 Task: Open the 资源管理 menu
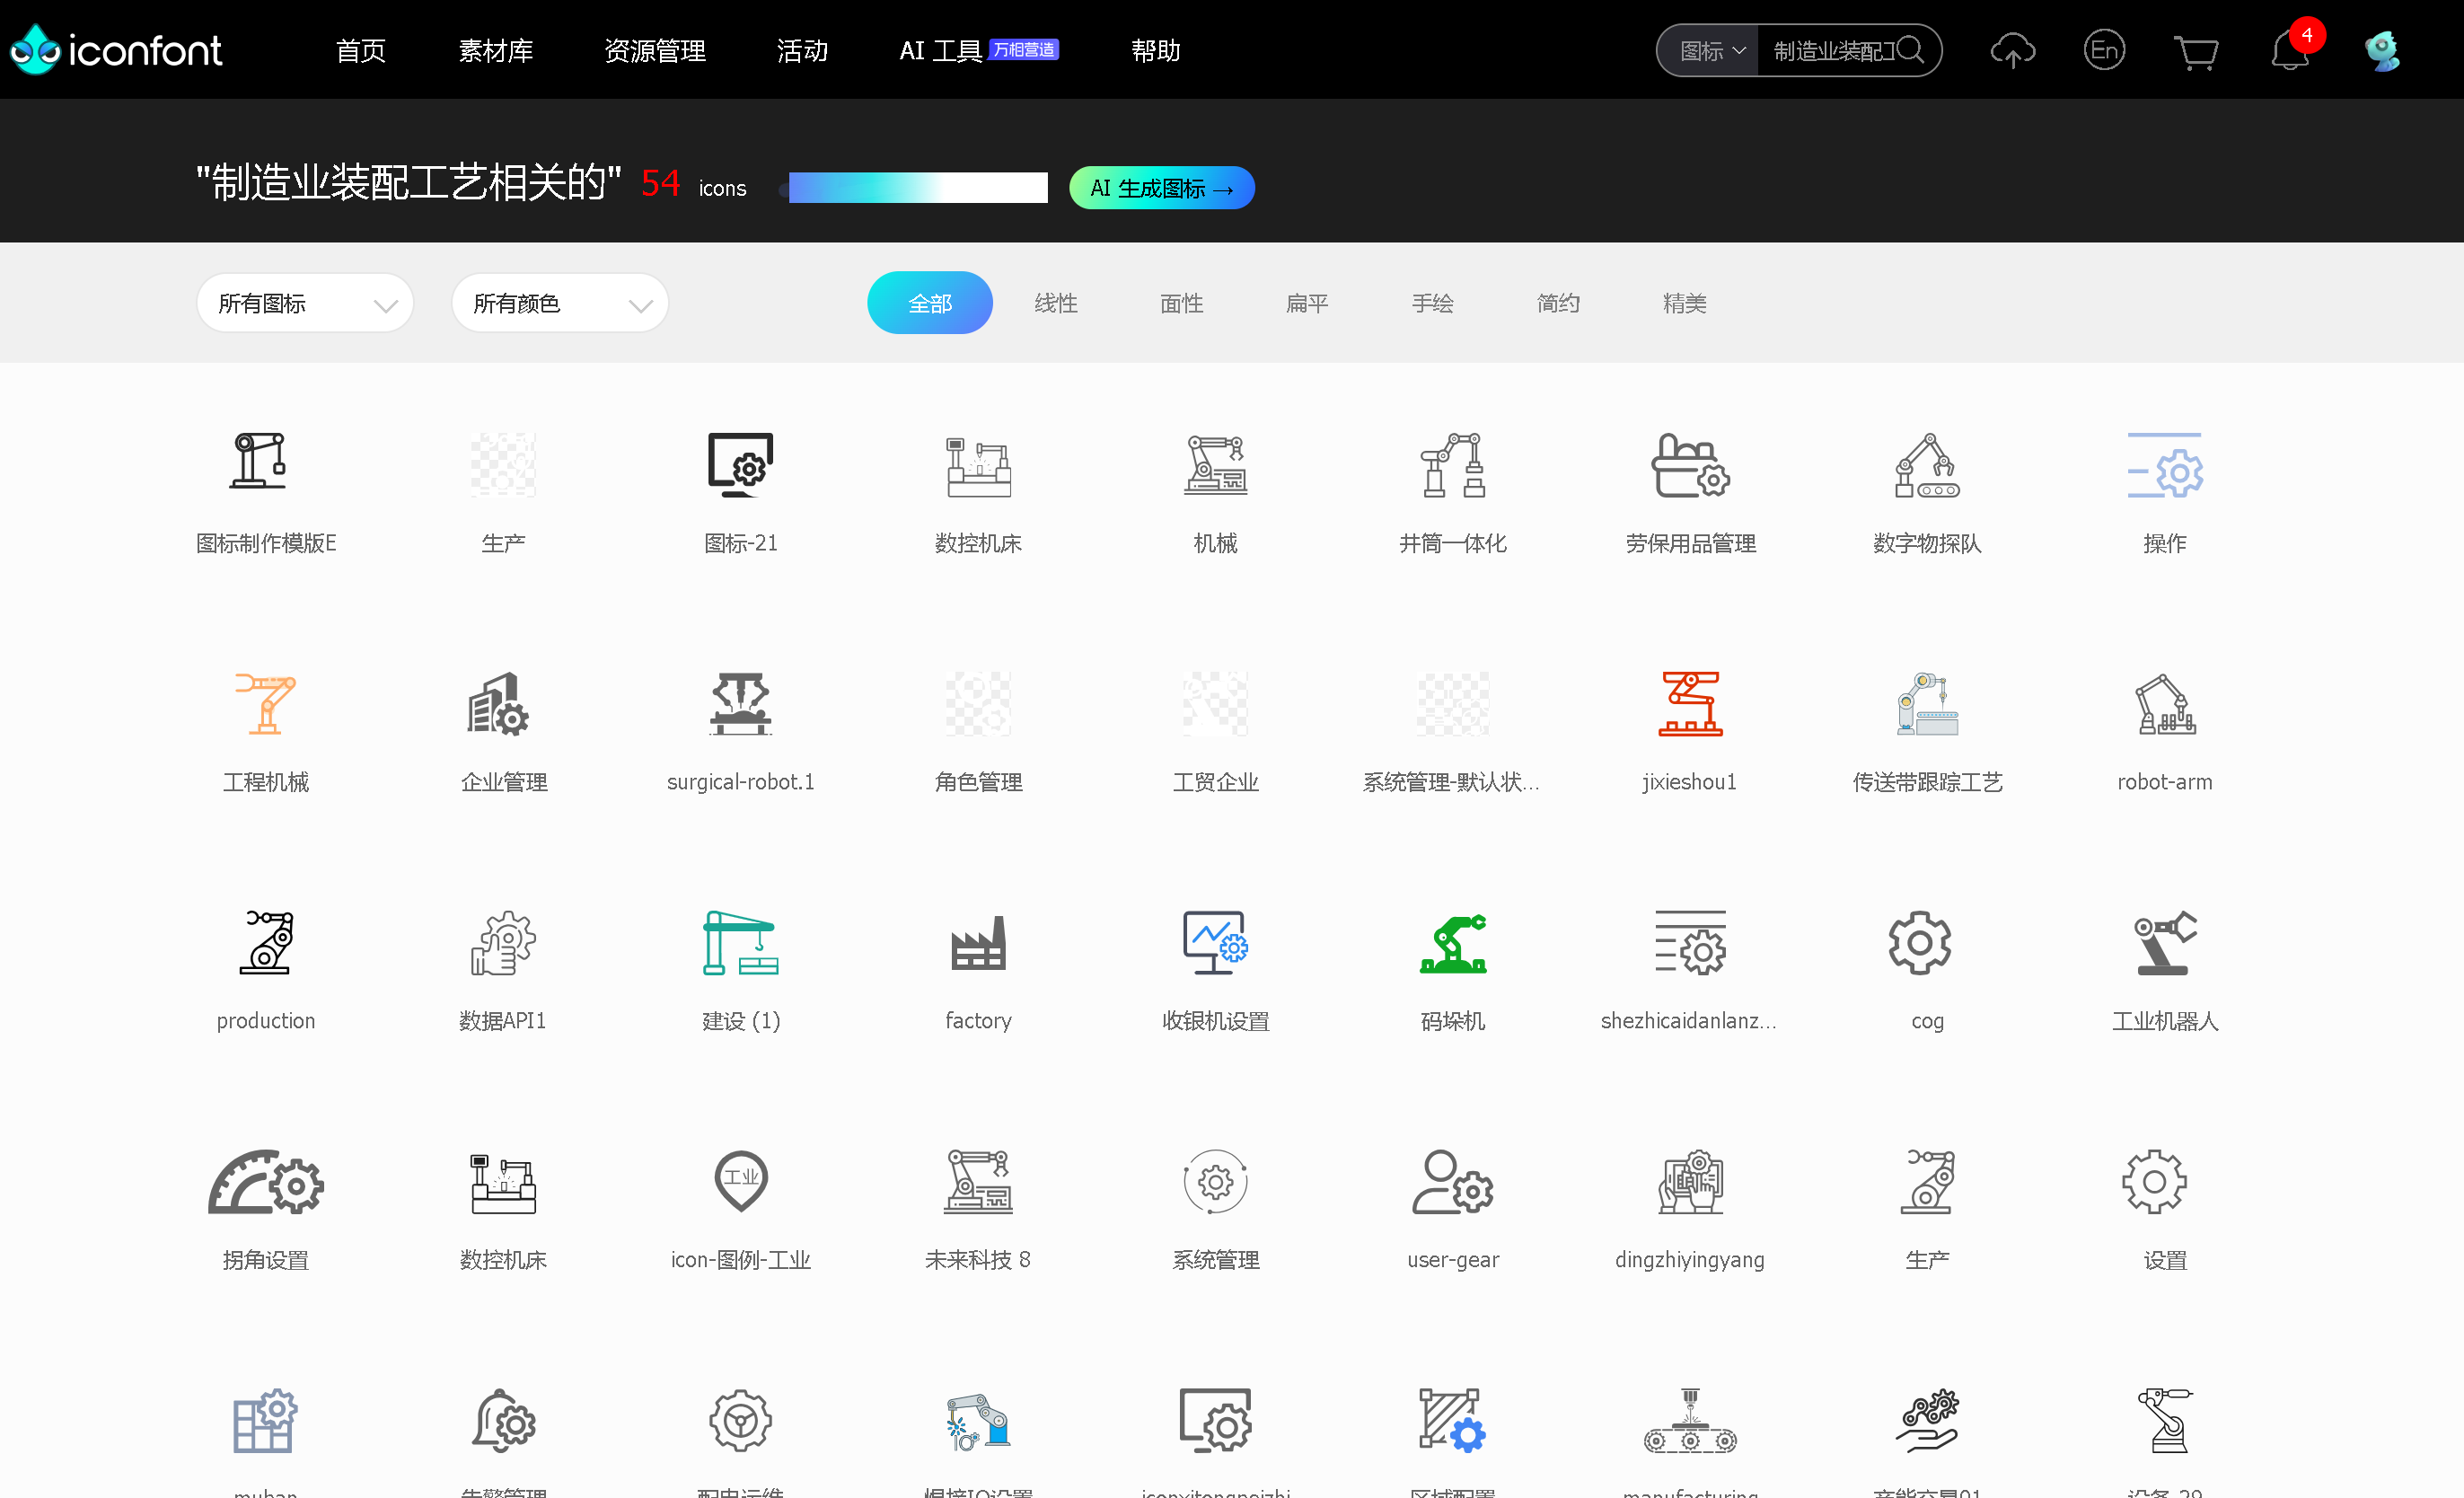click(x=655, y=51)
